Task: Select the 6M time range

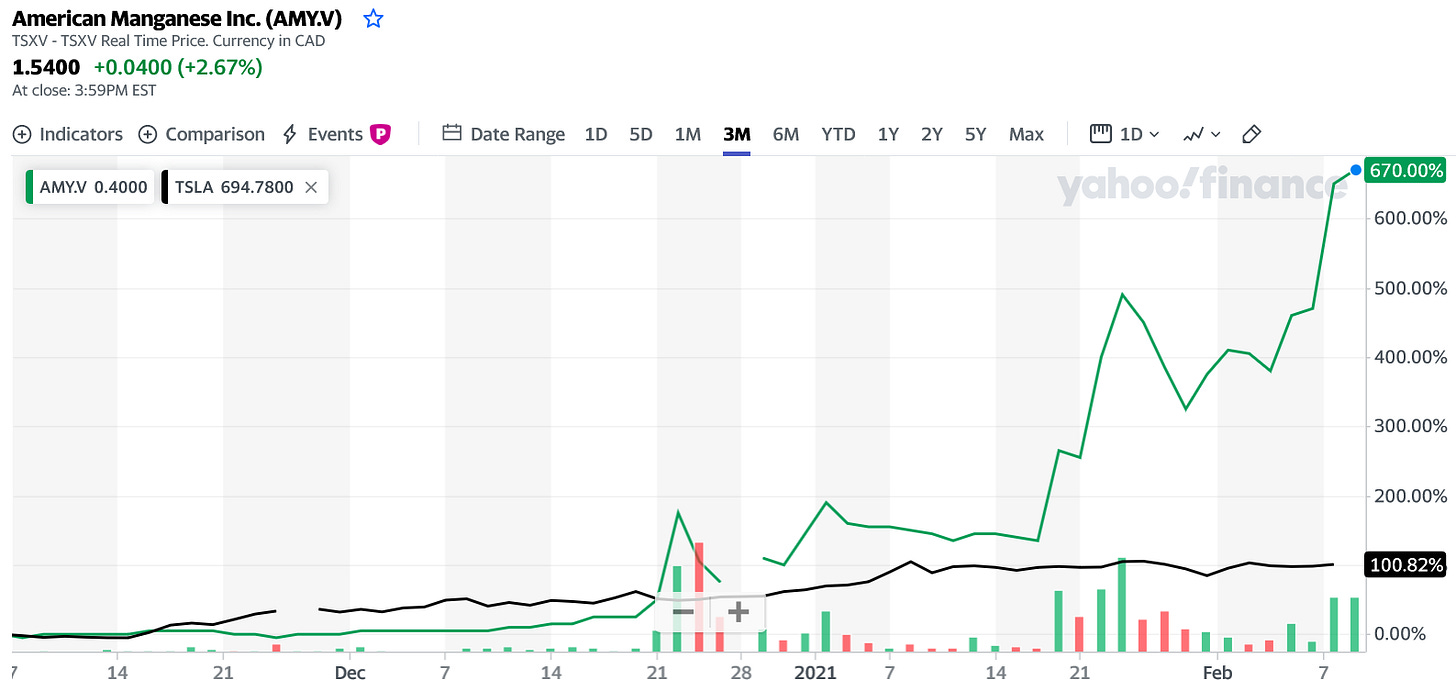Action: (x=786, y=134)
